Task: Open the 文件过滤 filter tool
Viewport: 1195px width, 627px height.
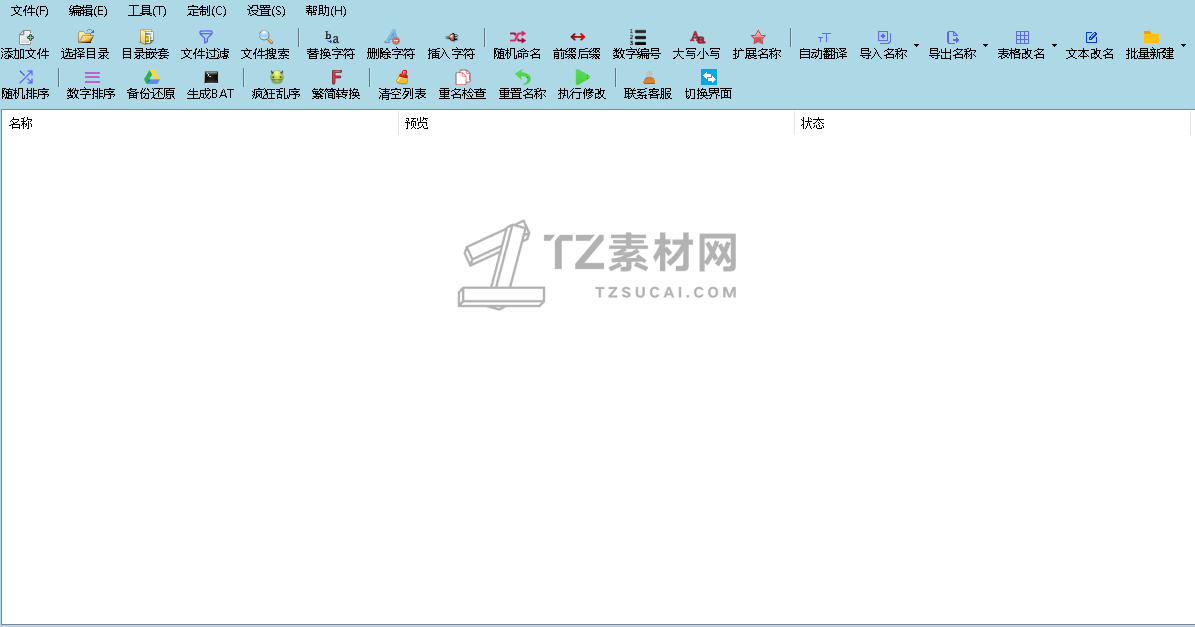Action: (205, 45)
